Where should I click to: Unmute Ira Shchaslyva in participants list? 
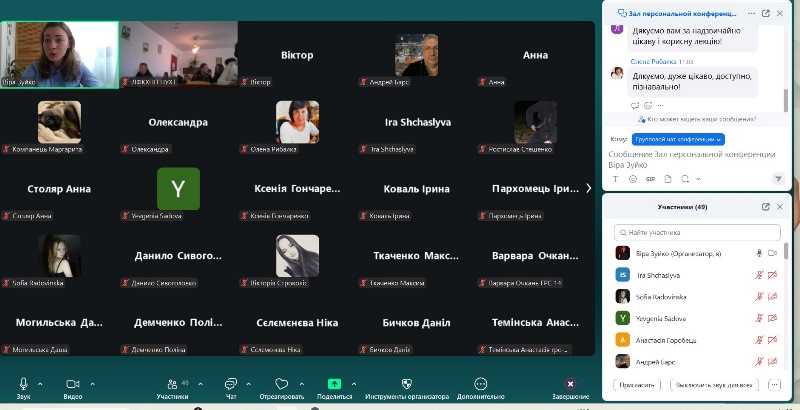point(758,274)
